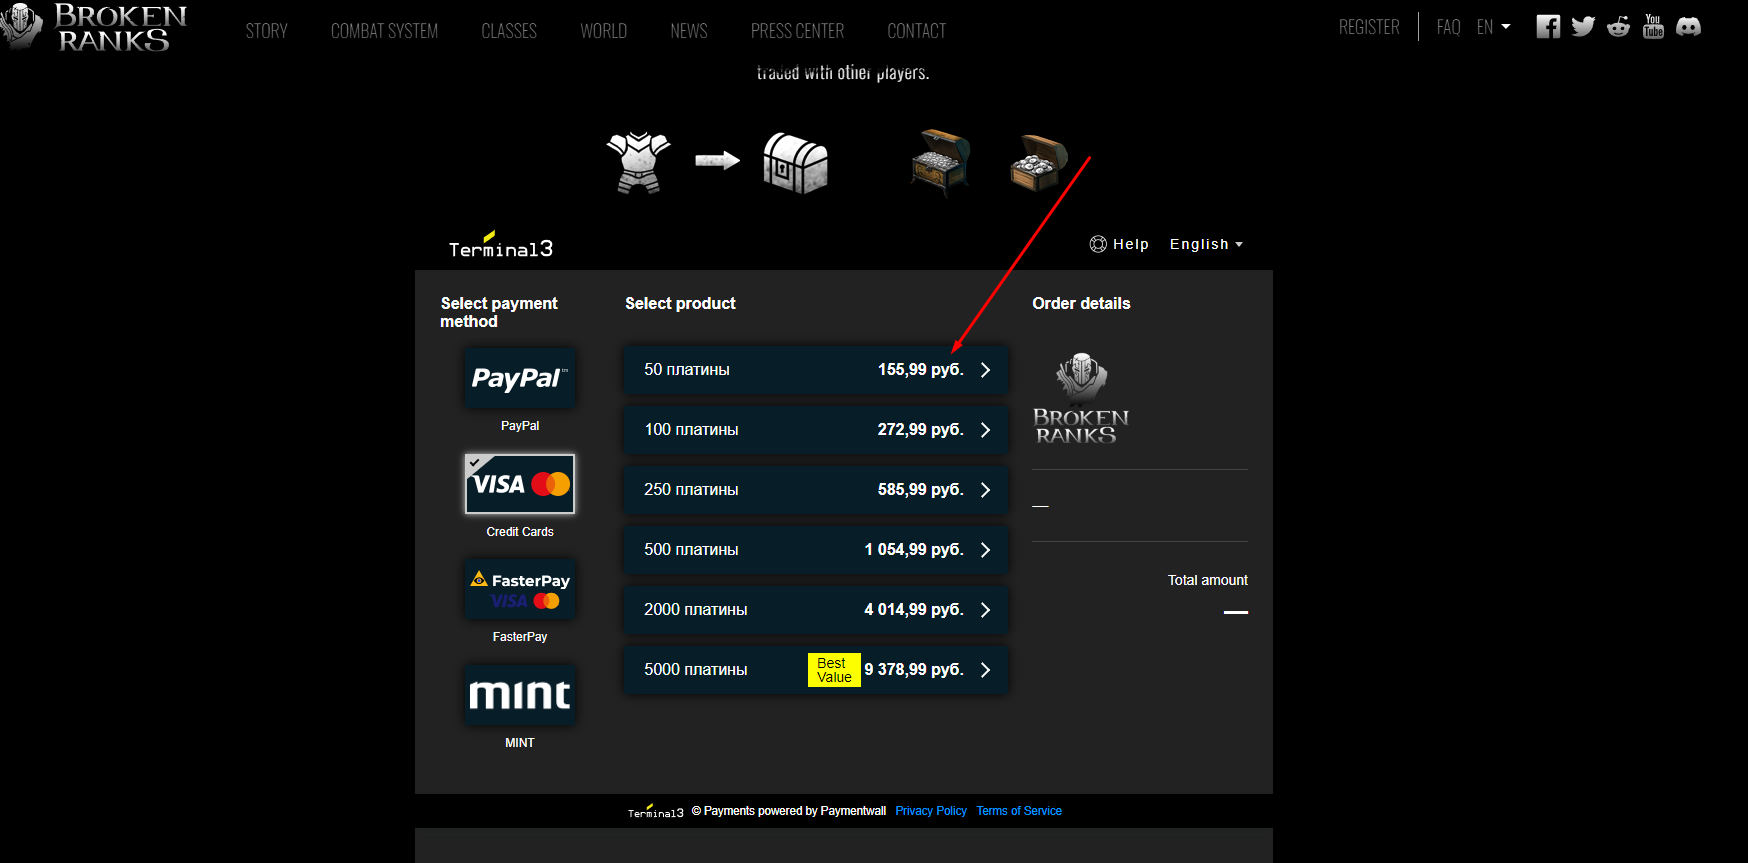Viewport: 1748px width, 863px height.
Task: Click chevron on 250 платины row
Action: click(985, 490)
